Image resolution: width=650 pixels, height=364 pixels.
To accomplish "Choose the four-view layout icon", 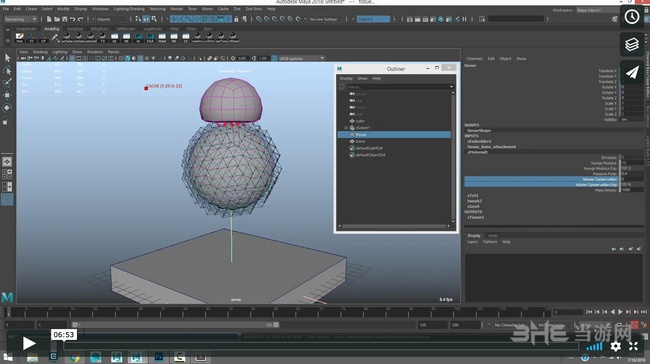I will coord(7,174).
